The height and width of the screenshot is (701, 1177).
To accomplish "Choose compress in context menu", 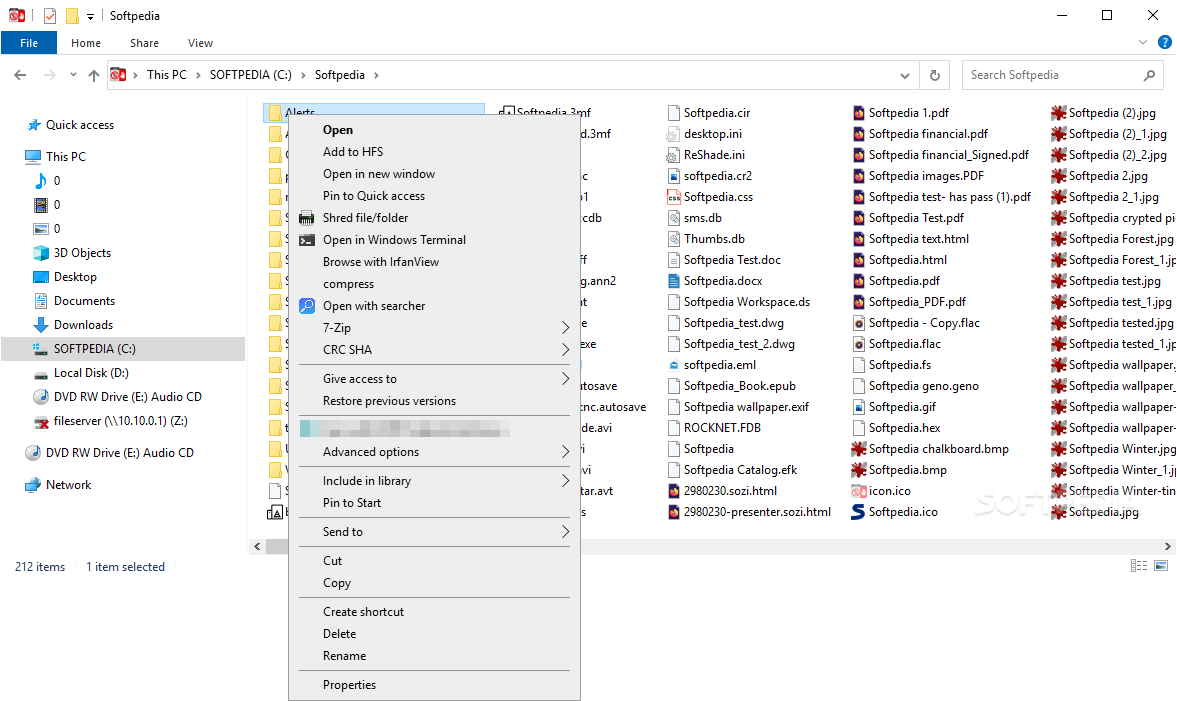I will point(348,284).
